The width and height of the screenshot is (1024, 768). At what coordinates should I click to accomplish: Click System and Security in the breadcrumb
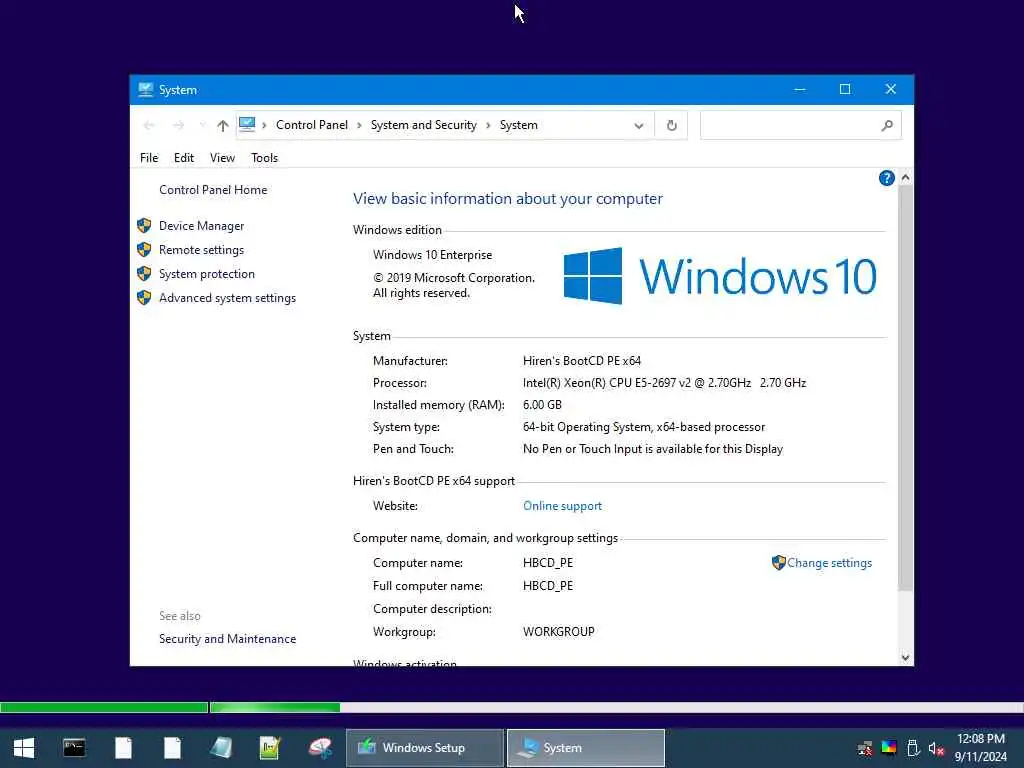coord(423,125)
